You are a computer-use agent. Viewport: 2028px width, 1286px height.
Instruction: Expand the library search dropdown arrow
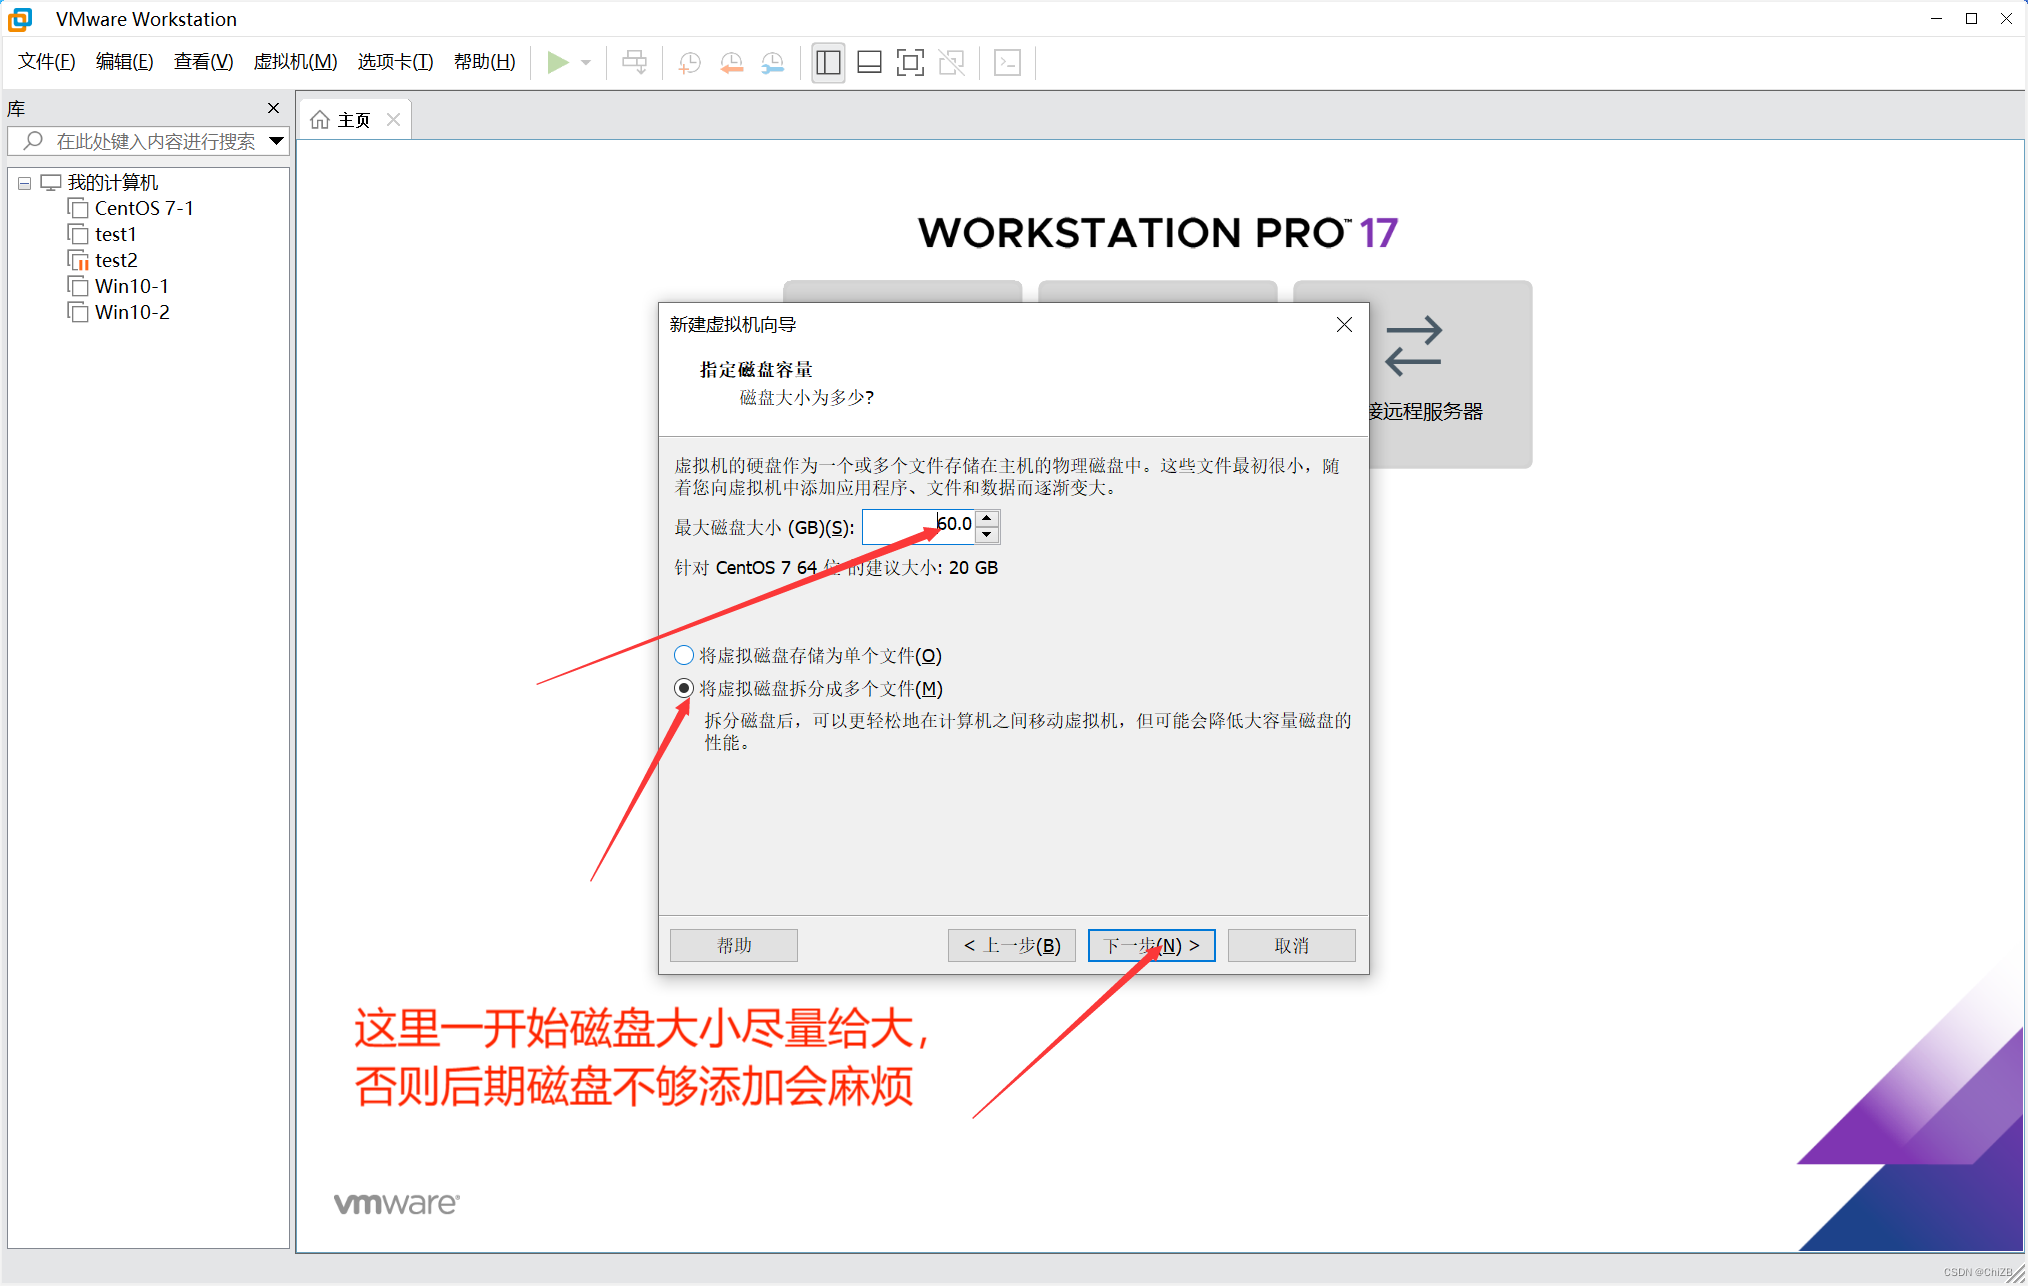coord(277,141)
